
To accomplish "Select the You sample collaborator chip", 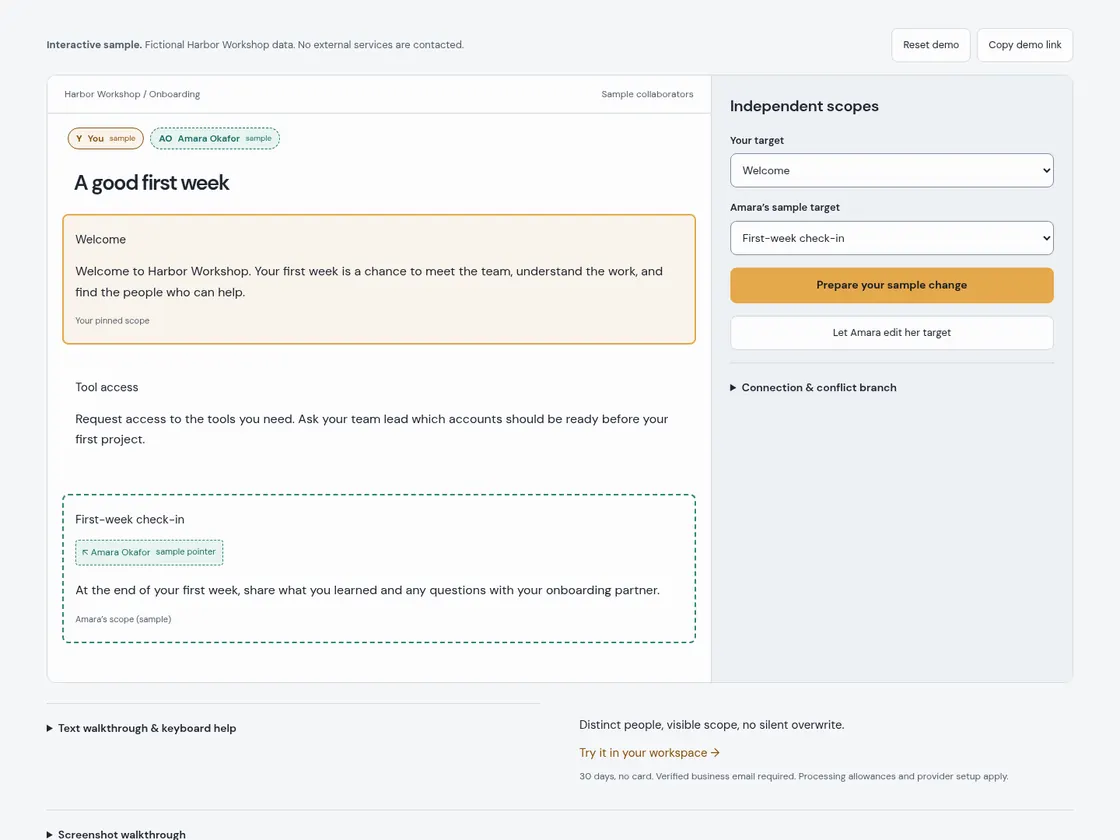I will pos(106,139).
